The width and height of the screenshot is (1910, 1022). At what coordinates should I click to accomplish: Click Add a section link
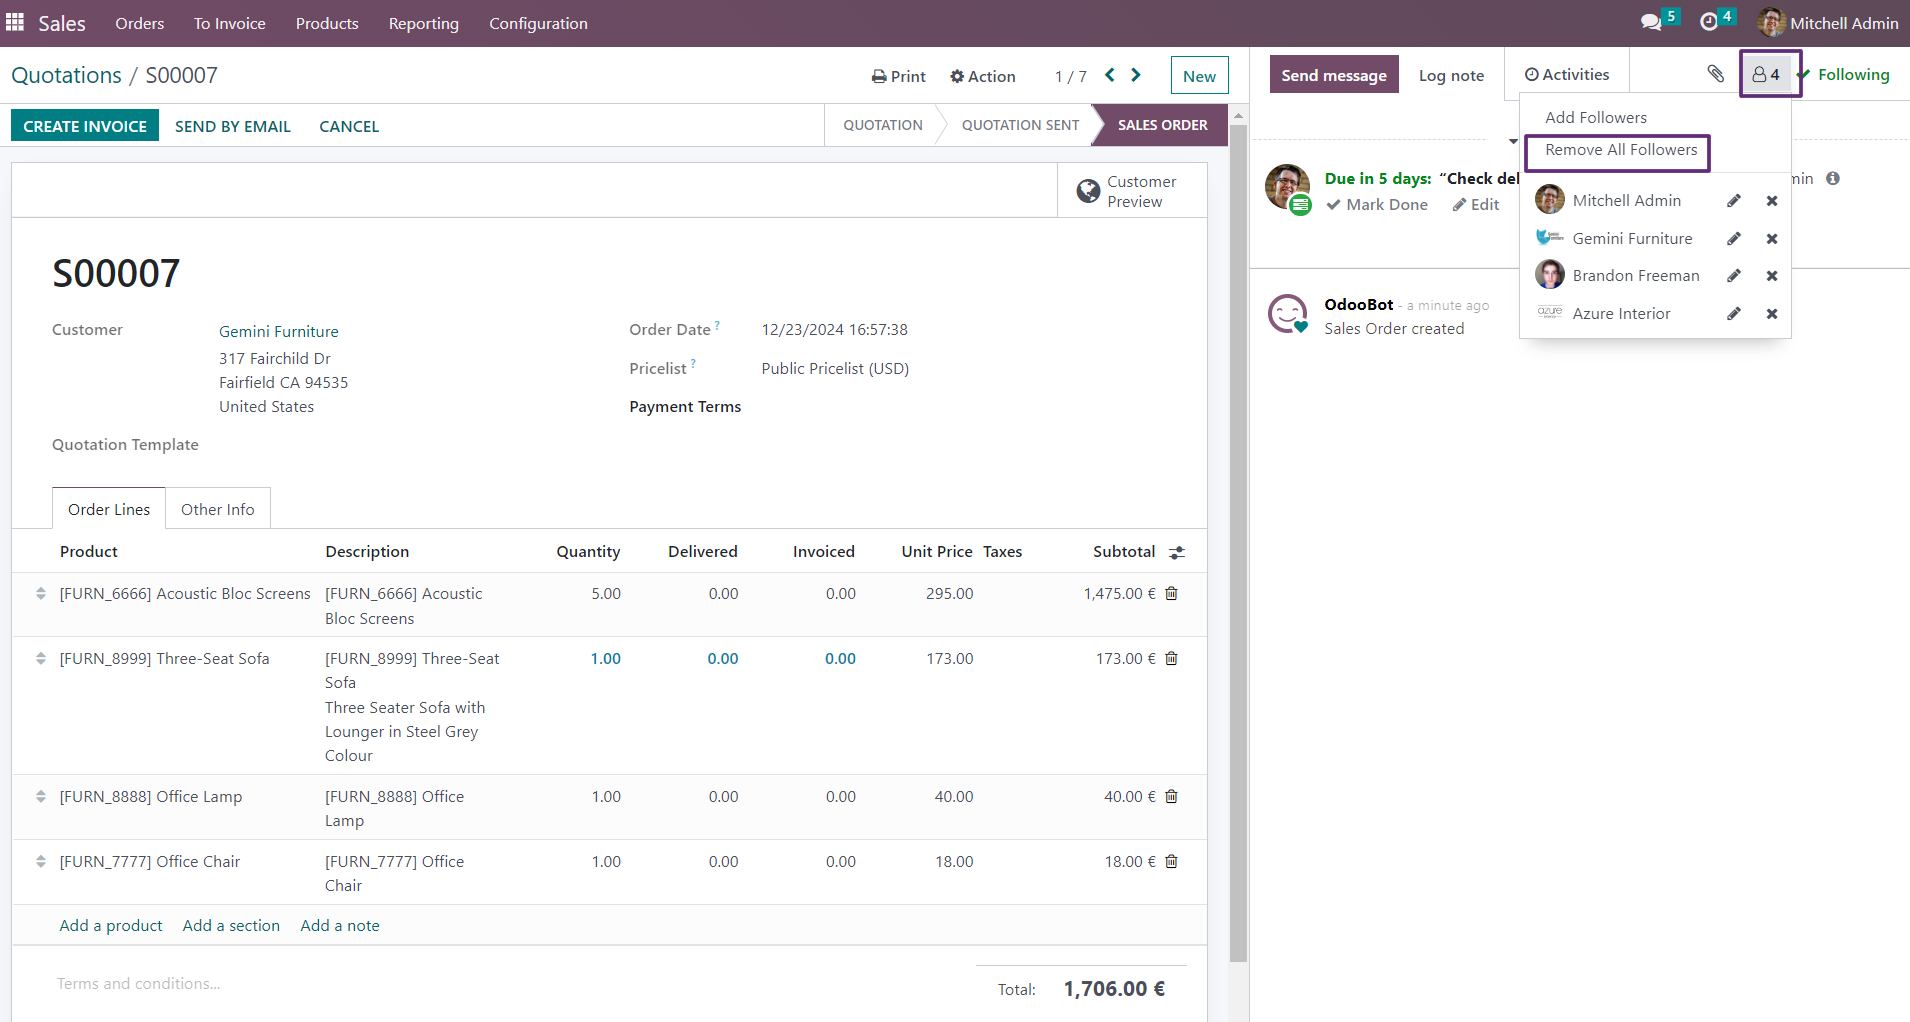coord(231,925)
